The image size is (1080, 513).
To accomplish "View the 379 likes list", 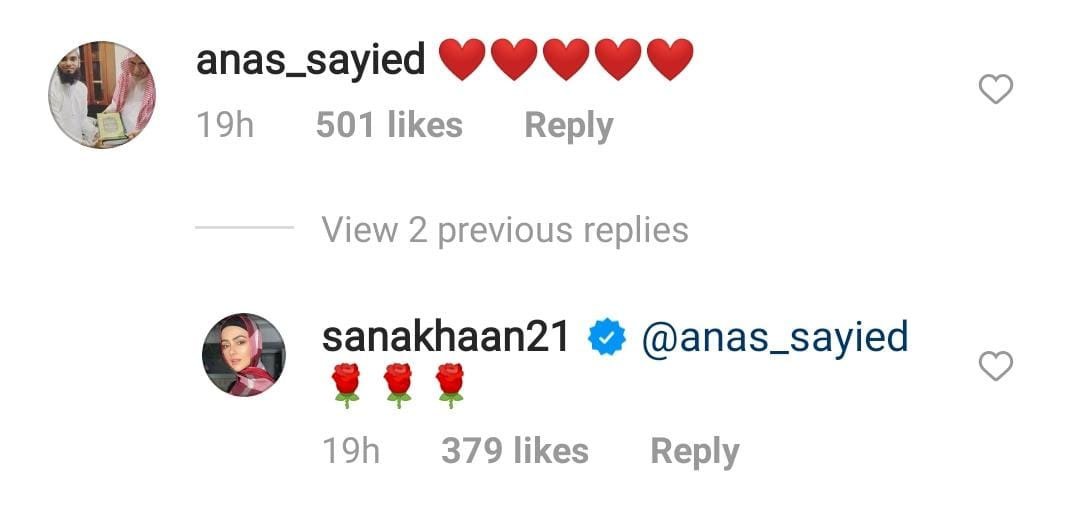I will (x=515, y=451).
